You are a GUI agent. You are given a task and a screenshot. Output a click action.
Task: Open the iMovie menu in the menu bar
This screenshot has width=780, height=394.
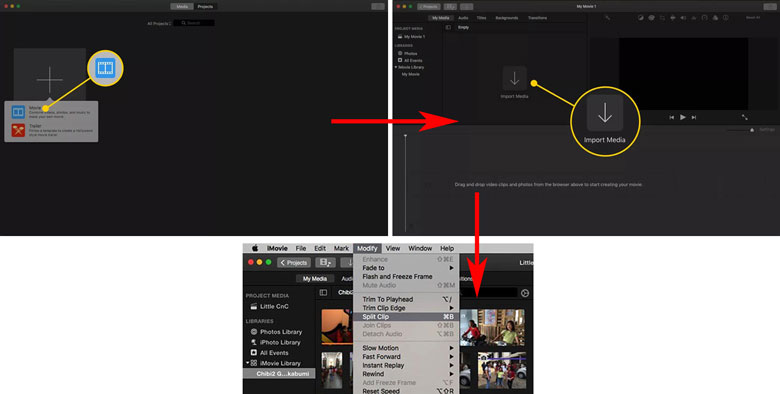click(x=277, y=248)
